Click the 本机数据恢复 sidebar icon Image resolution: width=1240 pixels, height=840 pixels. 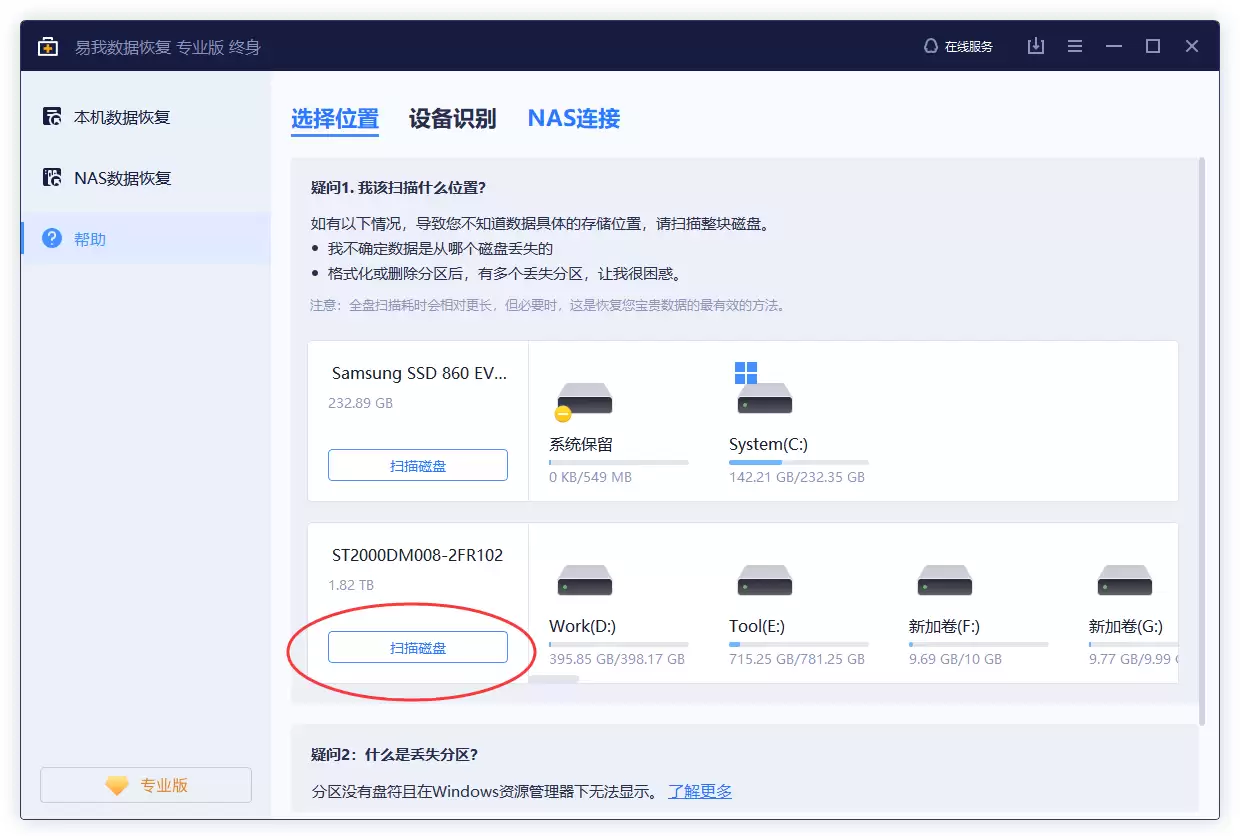52,117
